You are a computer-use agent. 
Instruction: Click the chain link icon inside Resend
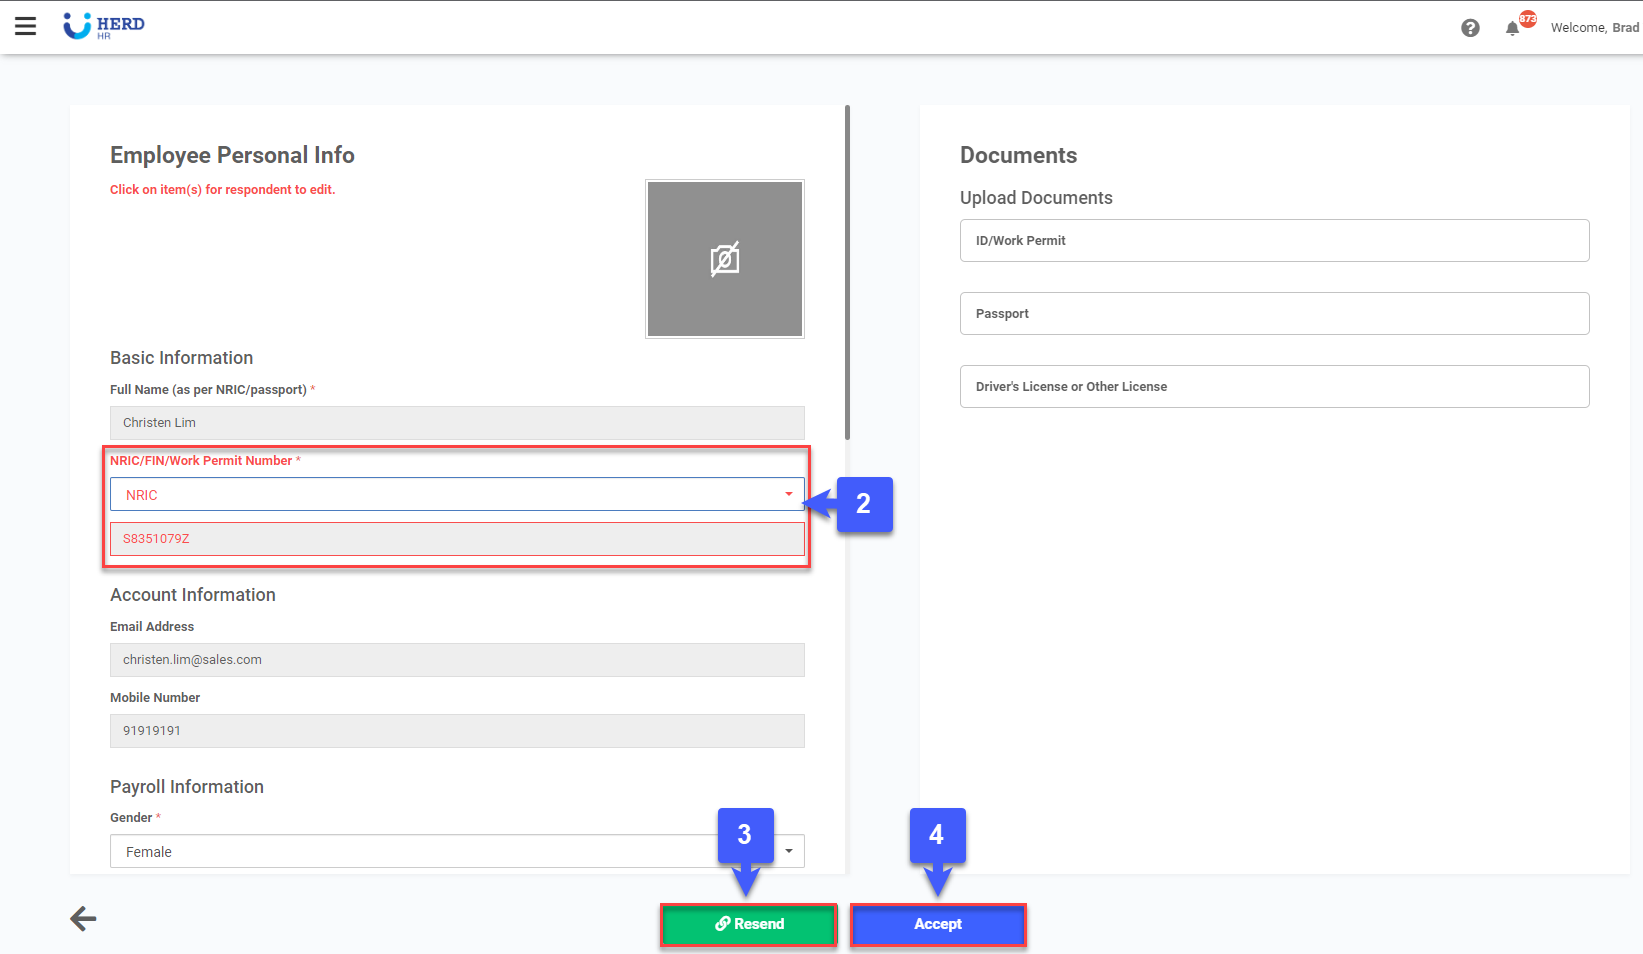(723, 924)
